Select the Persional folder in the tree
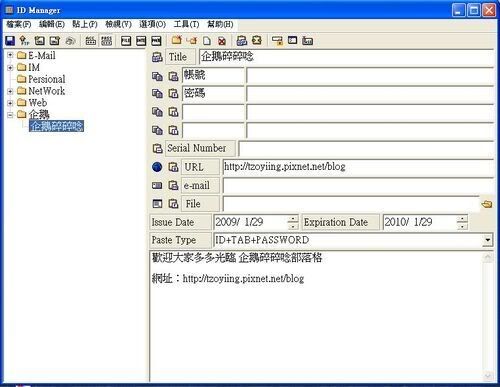Screen dimensions: 500x387 point(47,79)
